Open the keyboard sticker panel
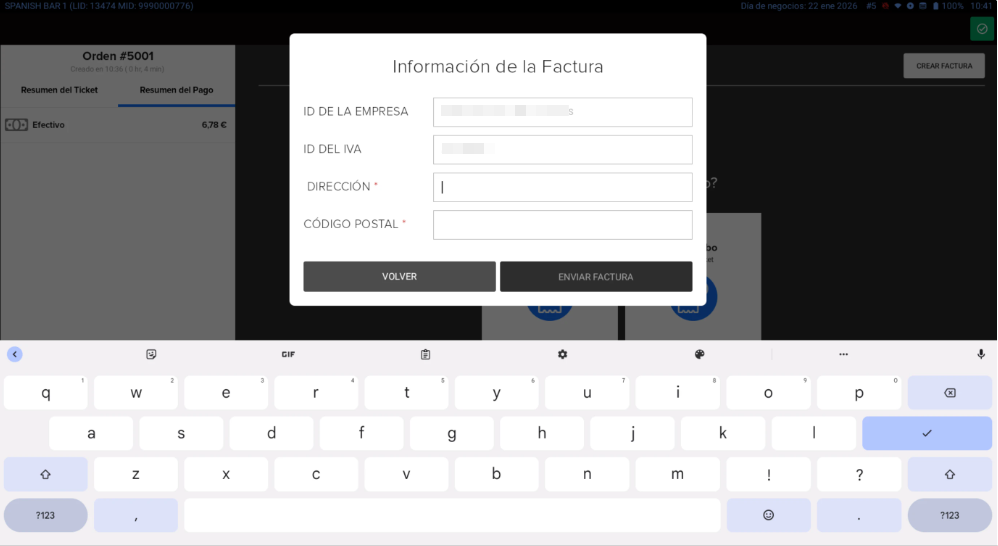Image resolution: width=998 pixels, height=546 pixels. point(151,354)
